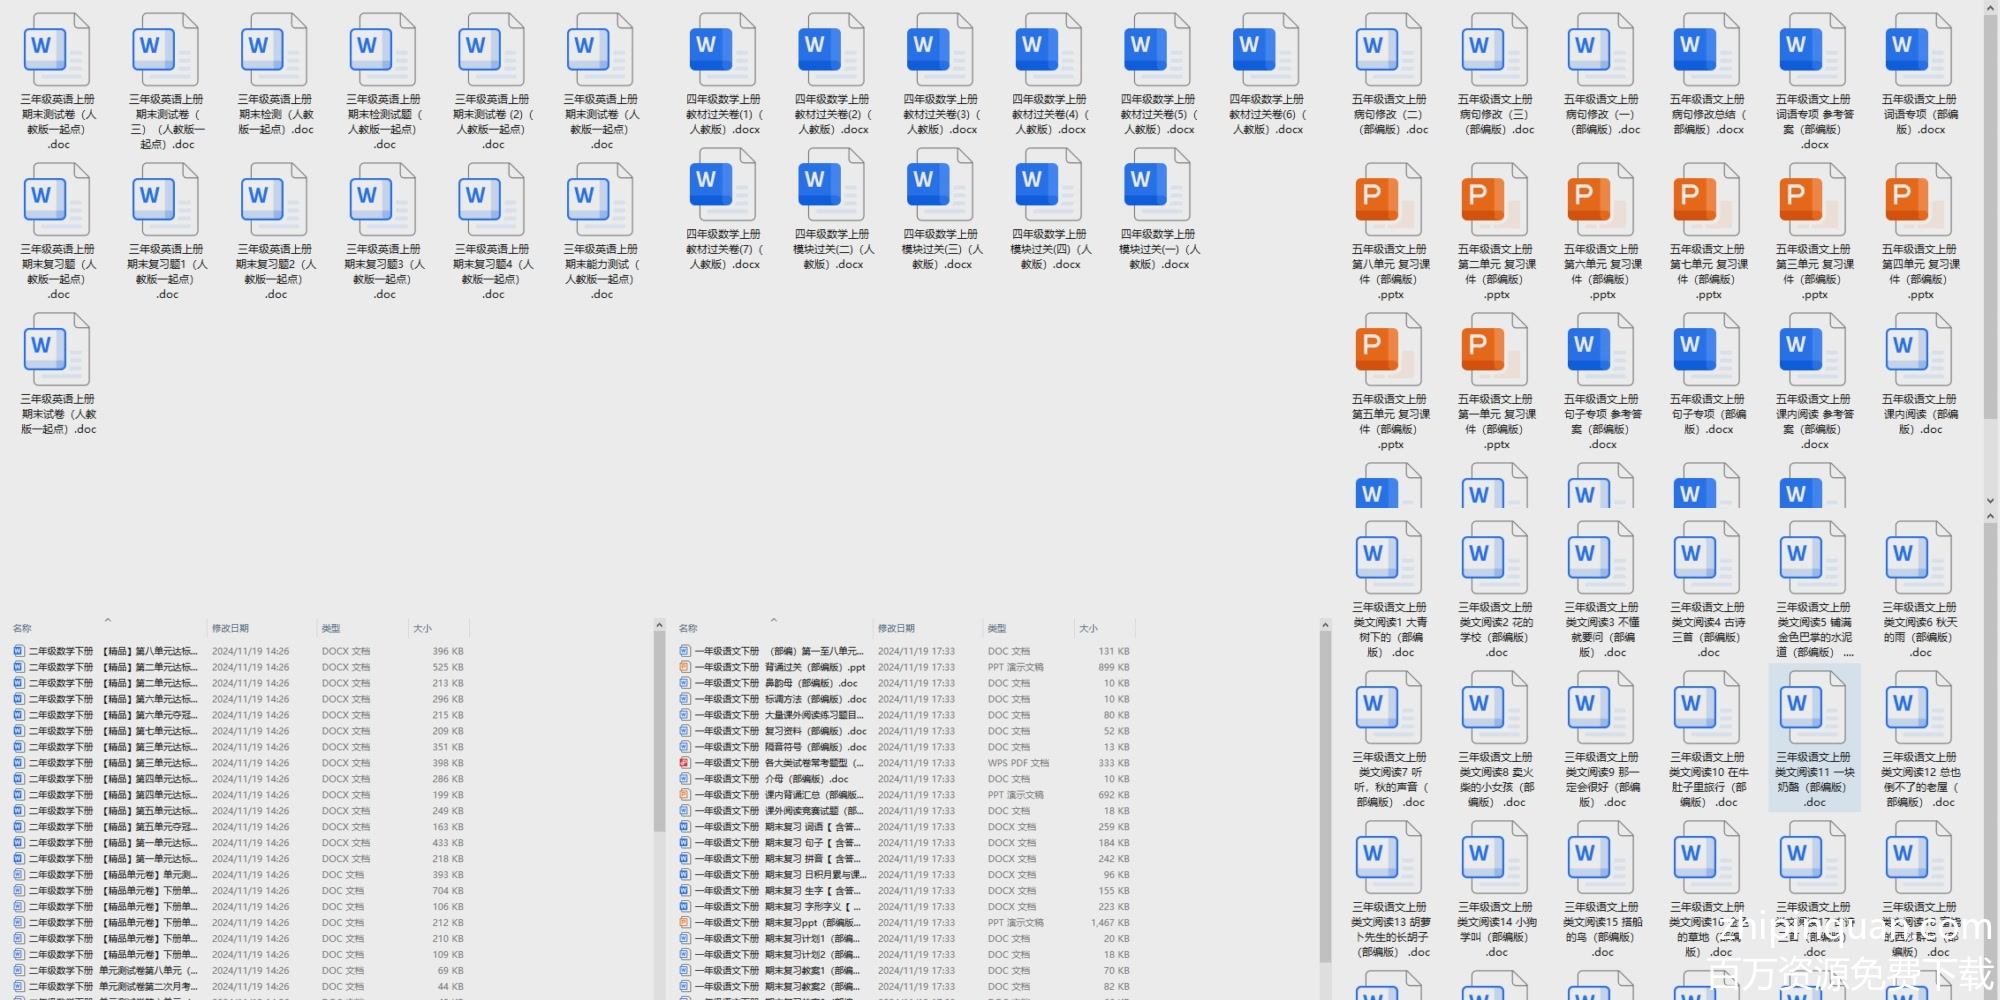Sort 二年级数学下册 list by 名称 column
The height and width of the screenshot is (1000, 2000).
pyautogui.click(x=22, y=628)
